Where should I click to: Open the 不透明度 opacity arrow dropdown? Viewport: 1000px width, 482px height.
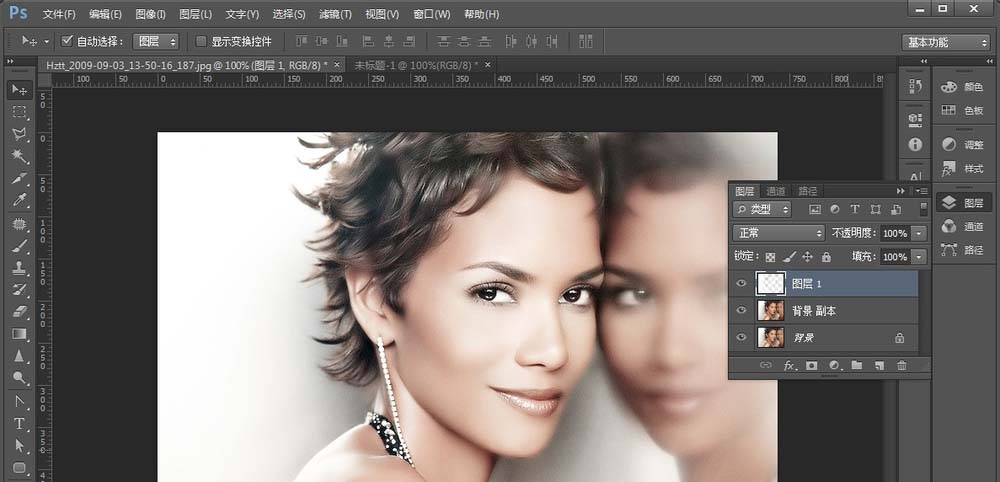pos(919,233)
